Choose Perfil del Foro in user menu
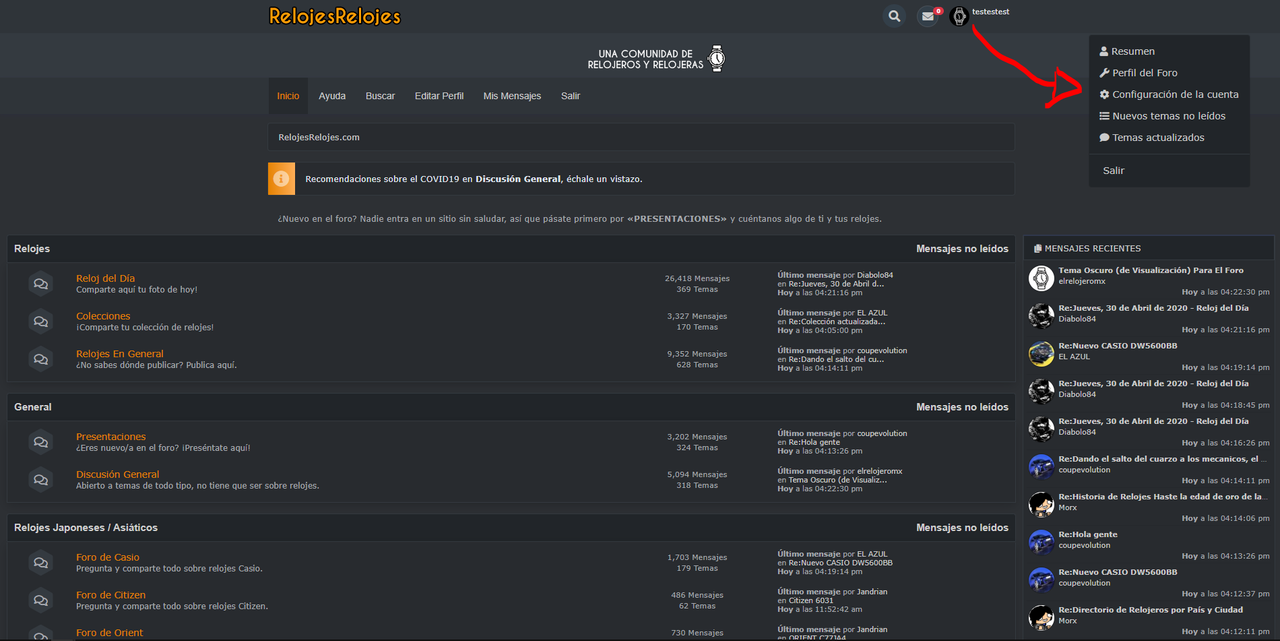This screenshot has height=641, width=1280. 1138,73
